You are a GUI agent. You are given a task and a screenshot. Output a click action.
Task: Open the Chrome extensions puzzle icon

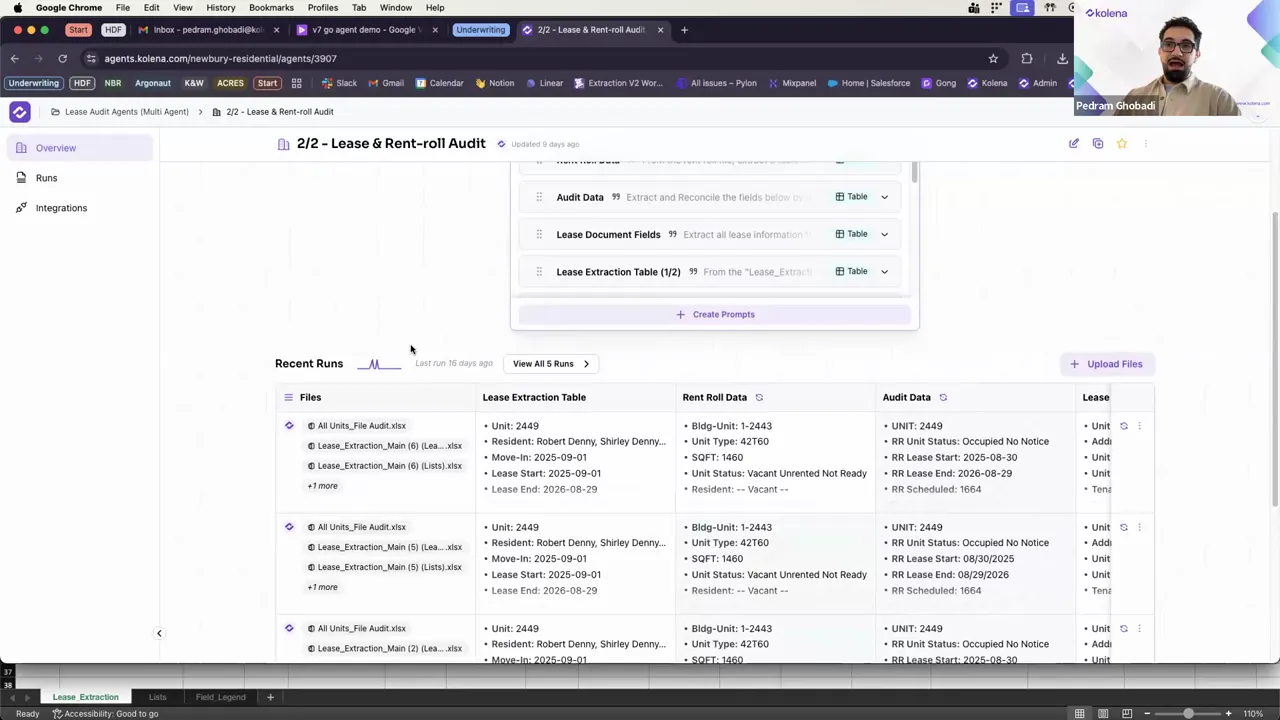pyautogui.click(x=1027, y=59)
